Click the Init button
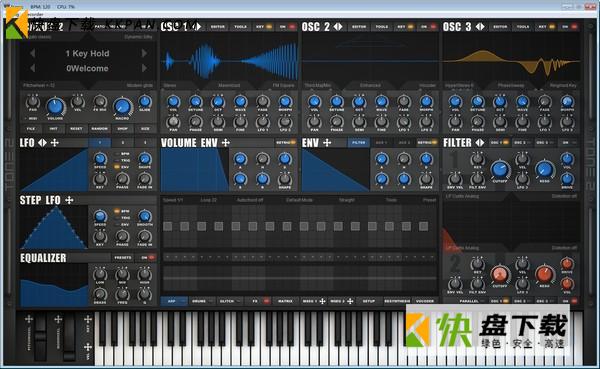The image size is (600, 369). 54,129
